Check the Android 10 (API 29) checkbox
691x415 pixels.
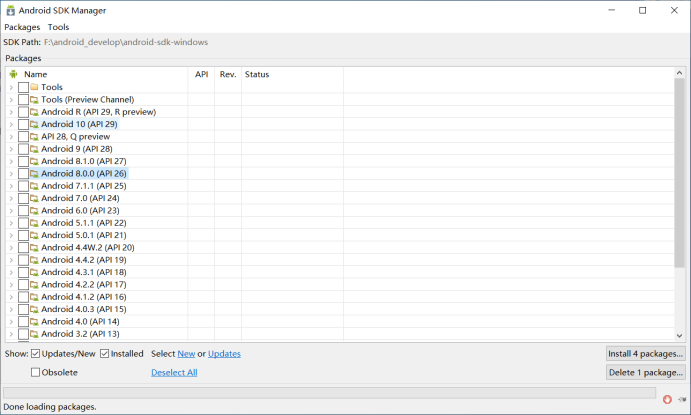click(x=23, y=124)
